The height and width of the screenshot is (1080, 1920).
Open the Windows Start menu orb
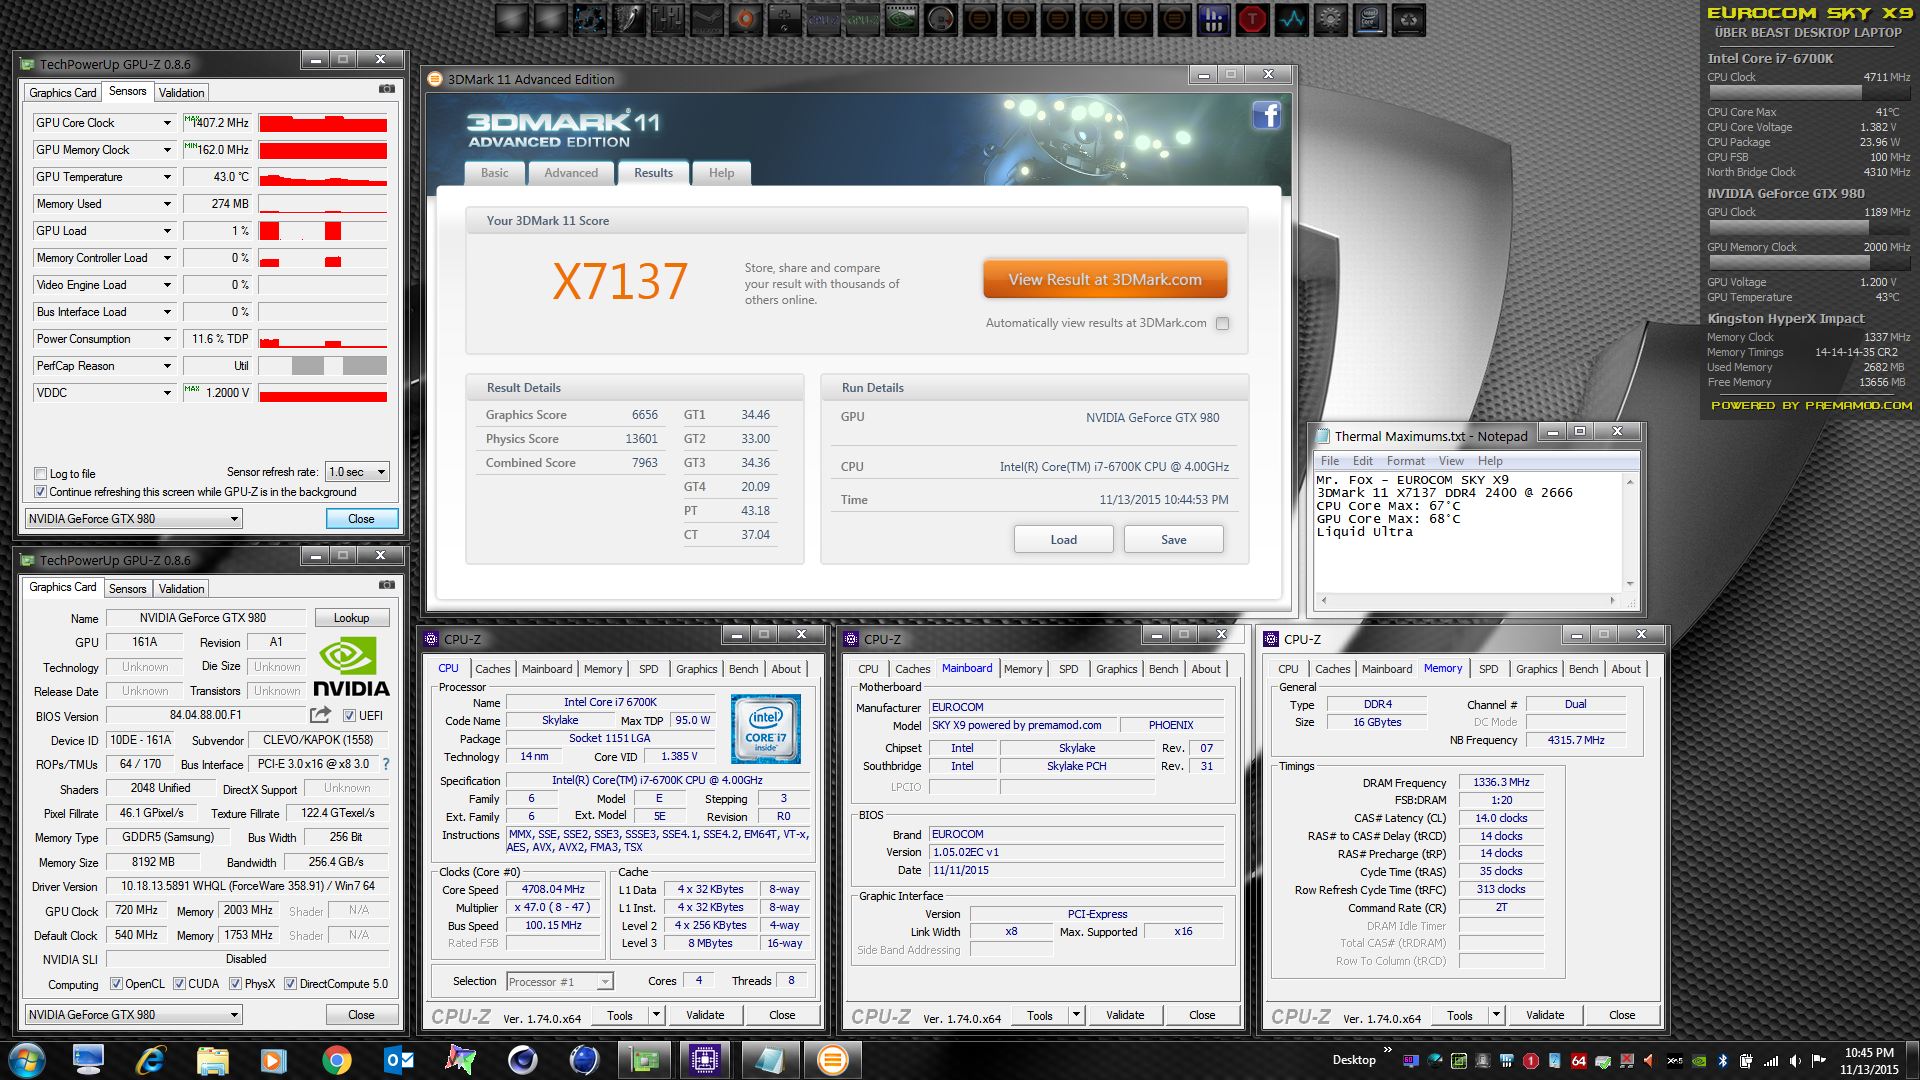coord(27,1060)
